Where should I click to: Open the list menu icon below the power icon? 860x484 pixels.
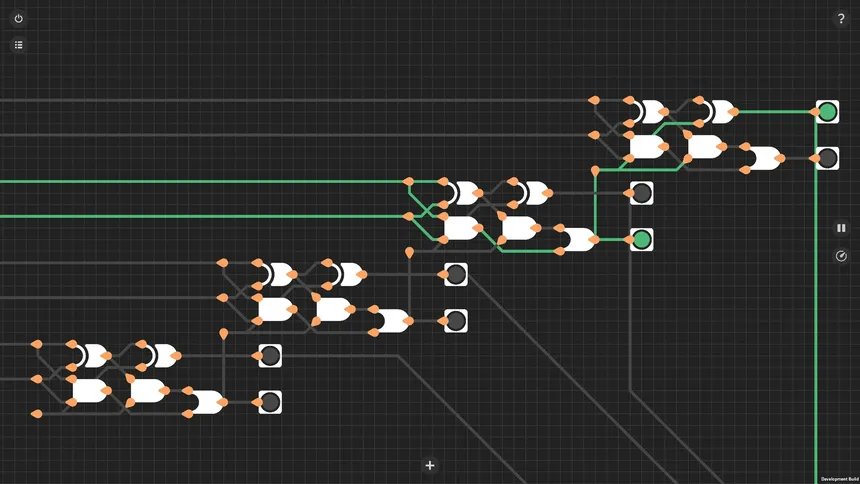(19, 45)
